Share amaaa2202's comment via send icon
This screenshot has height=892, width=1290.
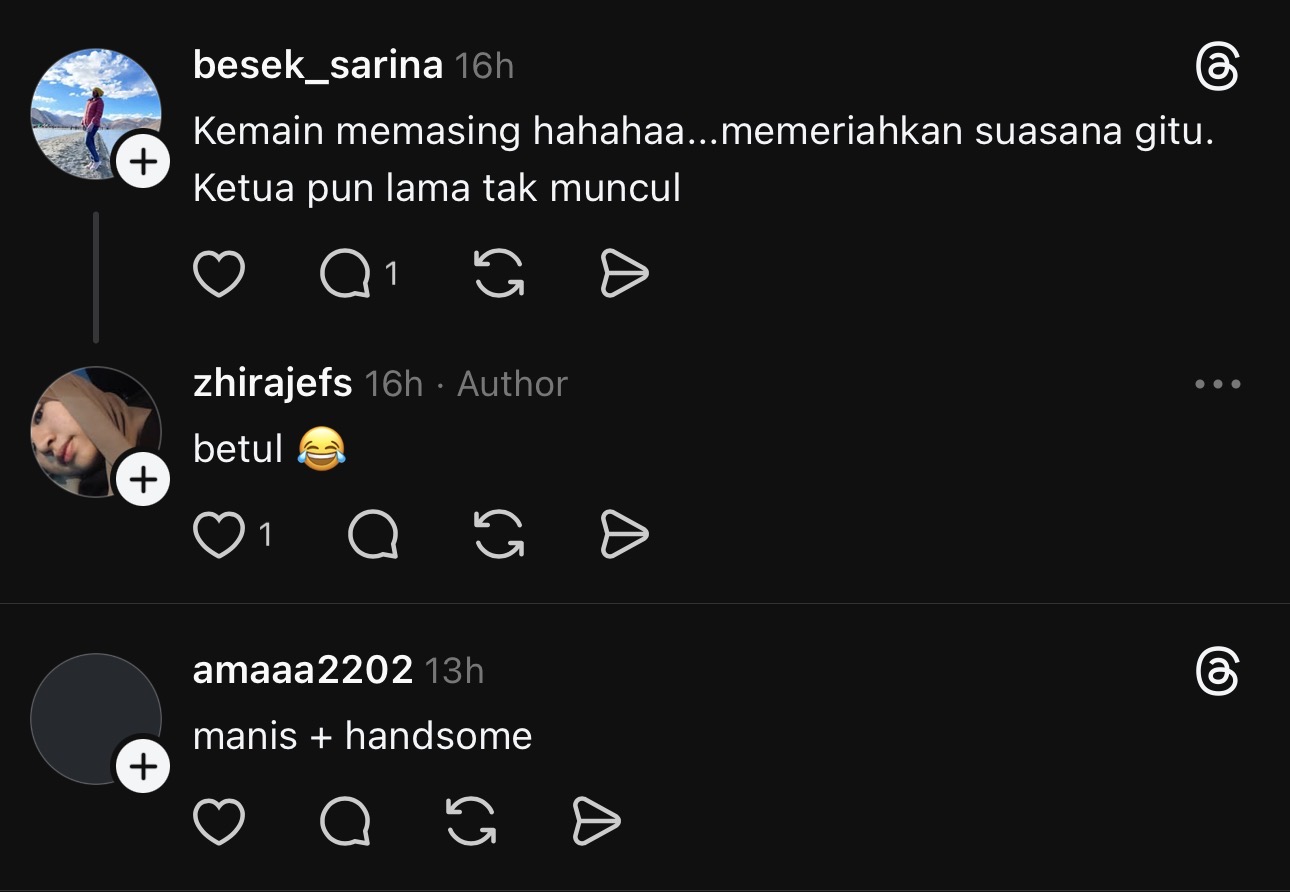point(596,822)
